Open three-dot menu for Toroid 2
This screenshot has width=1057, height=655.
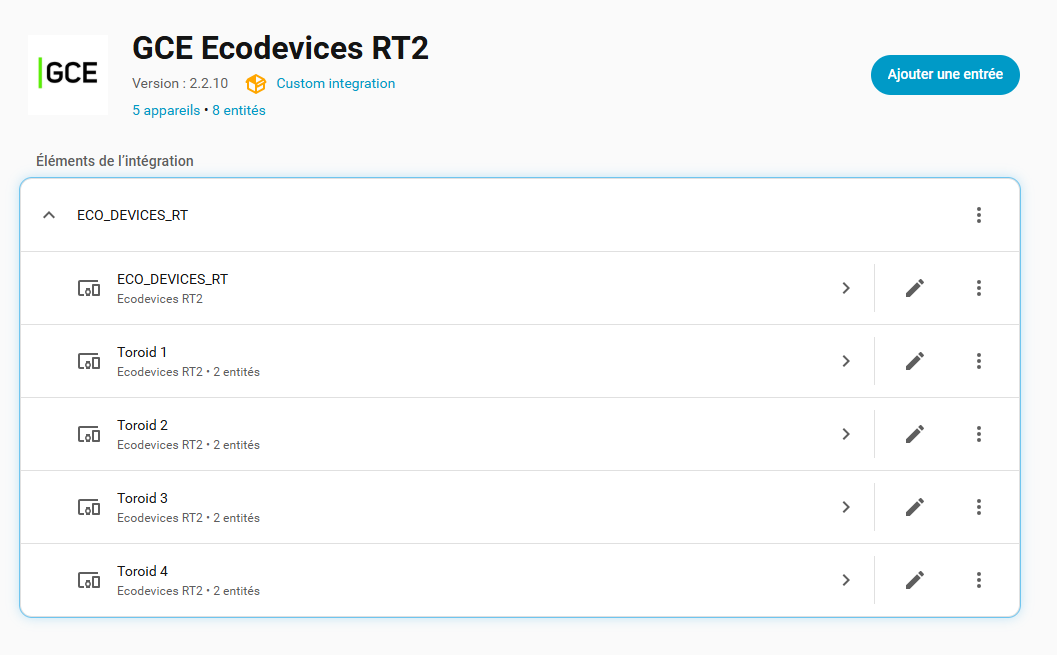[x=979, y=434]
